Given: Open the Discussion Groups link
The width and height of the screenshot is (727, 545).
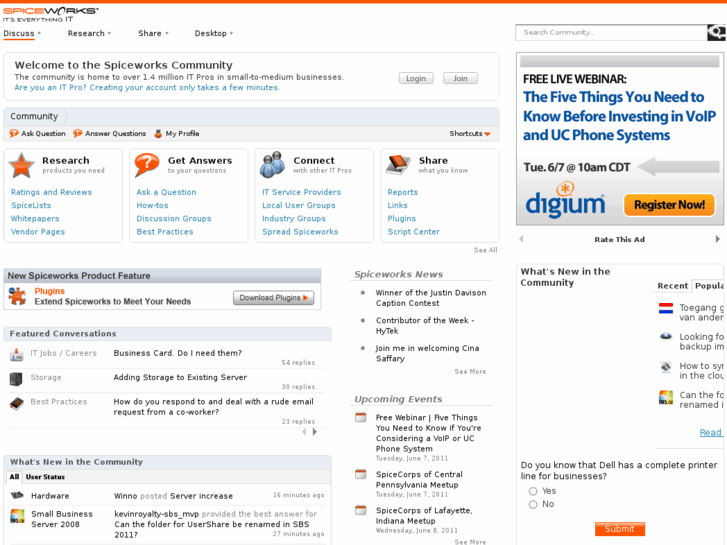Looking at the screenshot, I should 174,218.
